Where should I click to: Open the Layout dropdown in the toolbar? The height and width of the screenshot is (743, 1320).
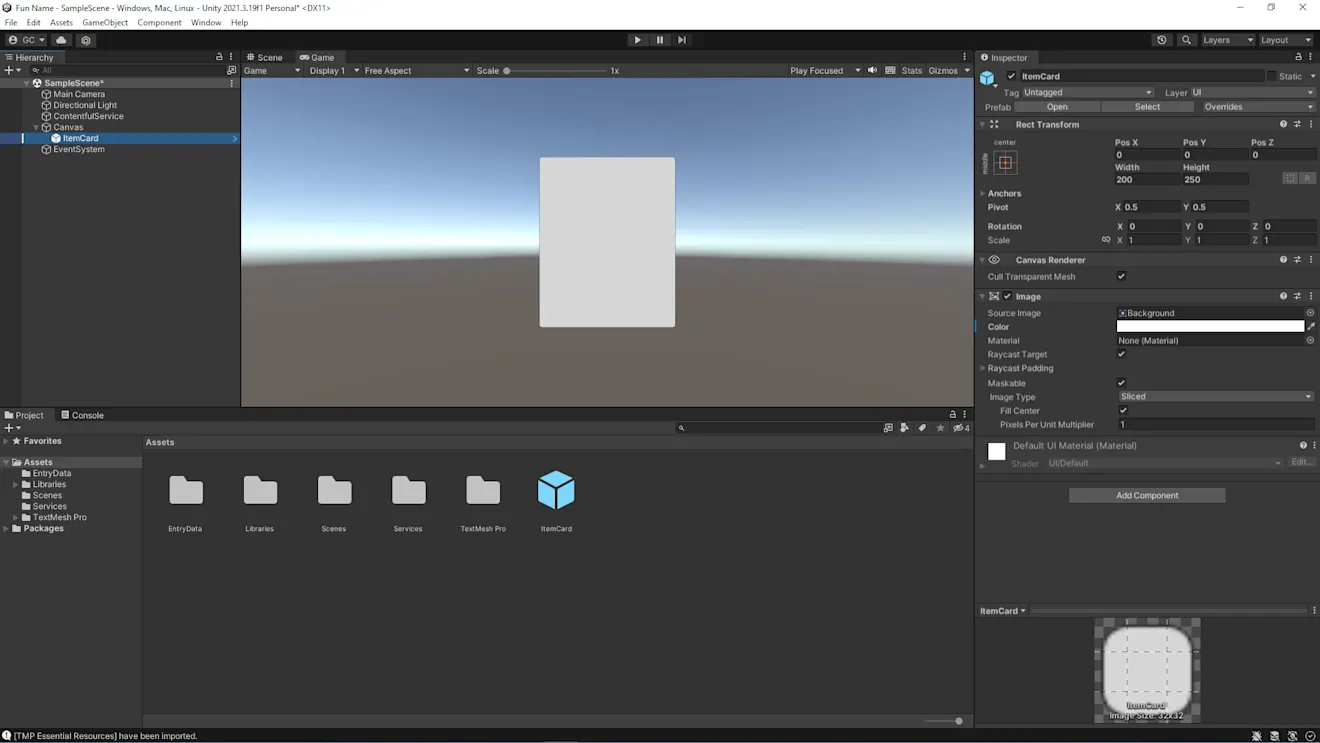(1285, 40)
